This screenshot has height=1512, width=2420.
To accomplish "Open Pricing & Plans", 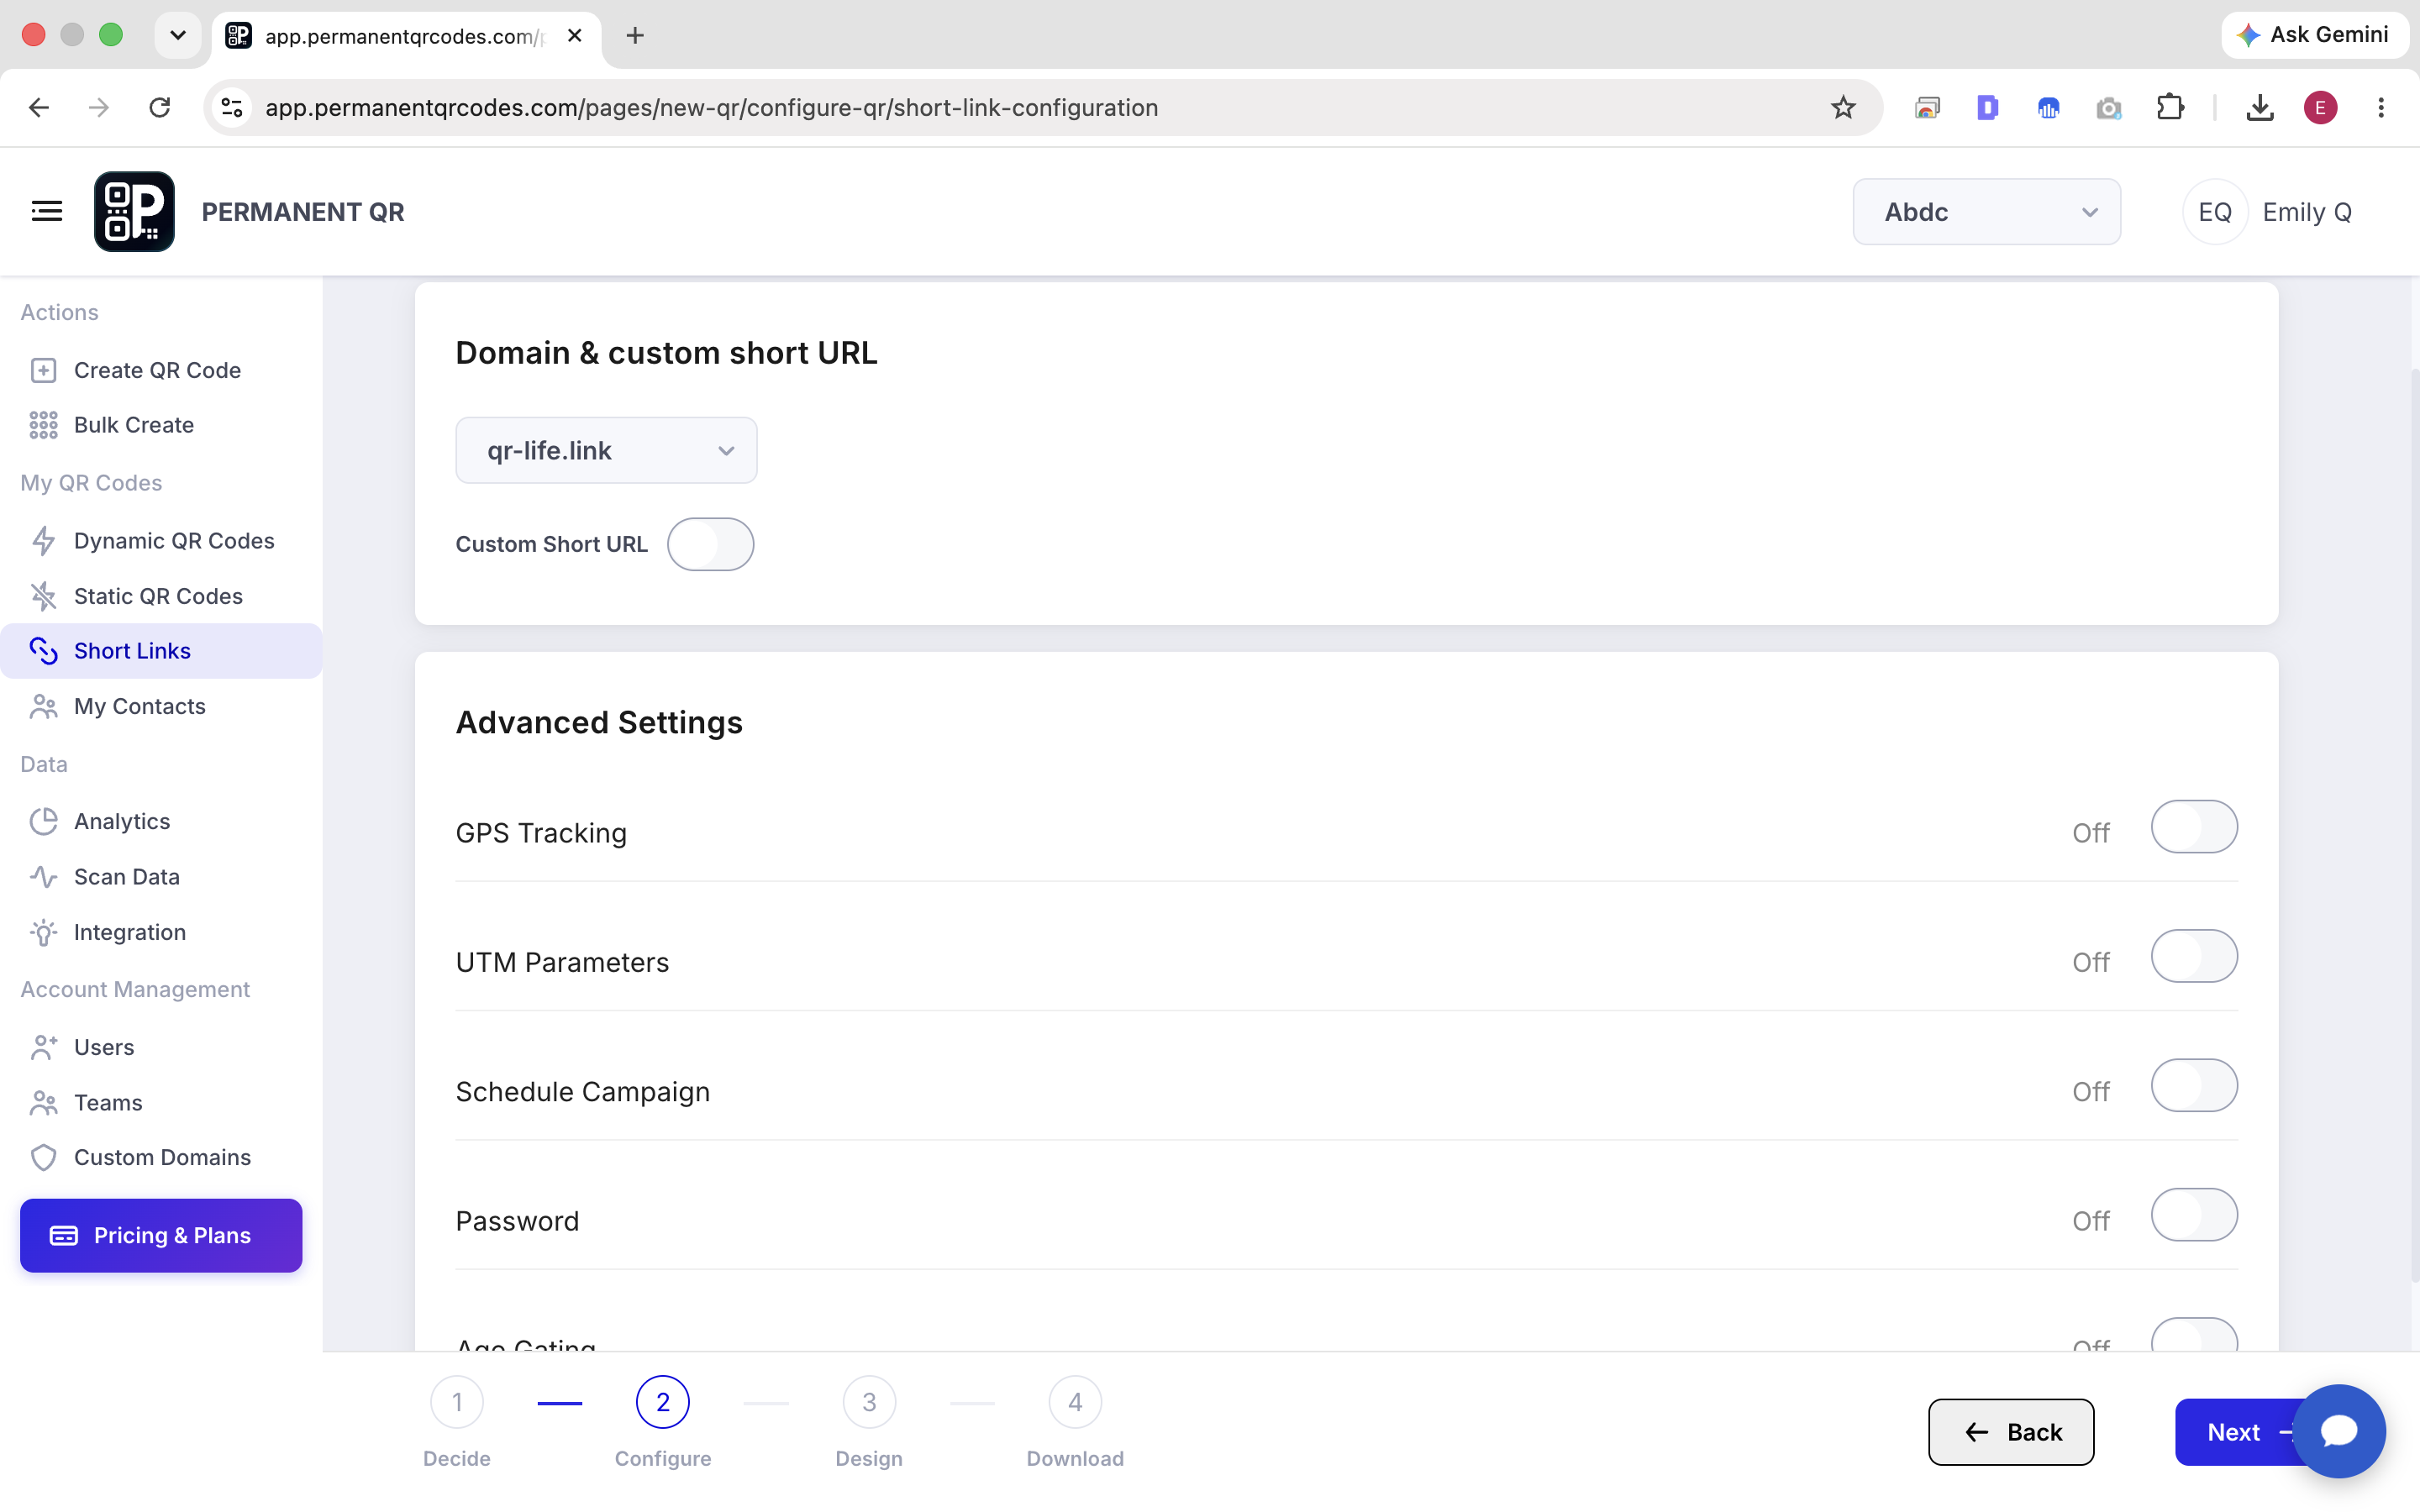I will [161, 1235].
